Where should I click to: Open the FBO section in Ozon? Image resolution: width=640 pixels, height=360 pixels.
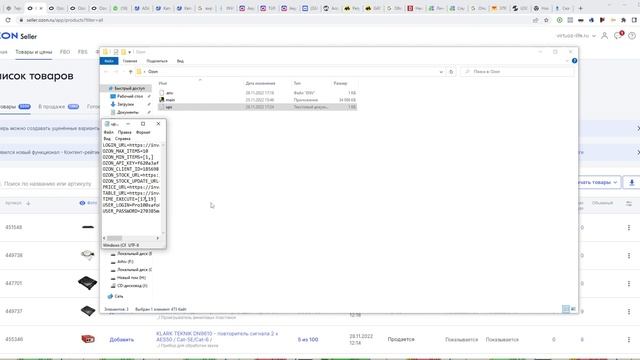(x=64, y=52)
